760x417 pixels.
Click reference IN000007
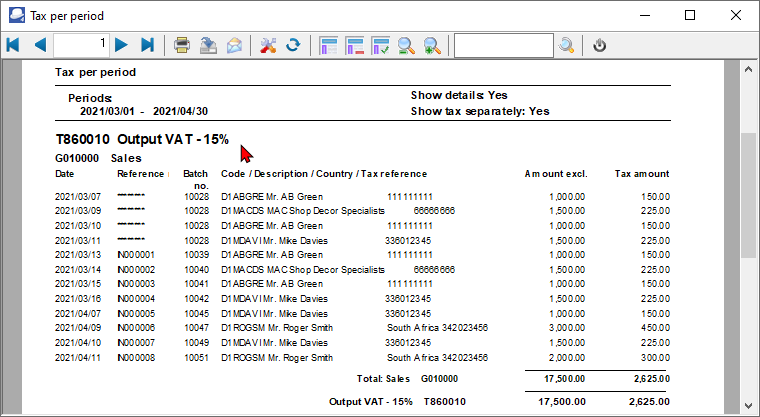(136, 343)
